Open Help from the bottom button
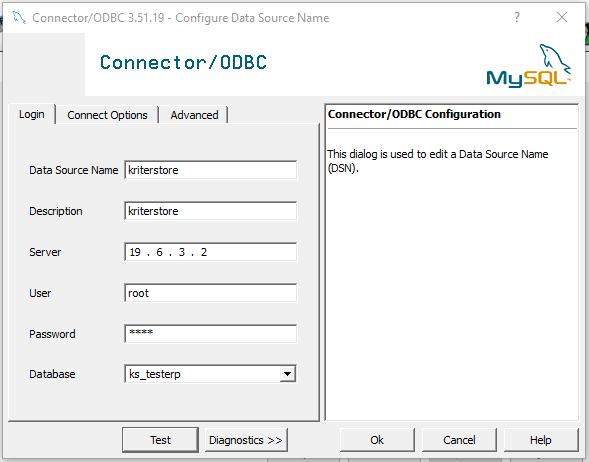The width and height of the screenshot is (589, 462). [541, 440]
